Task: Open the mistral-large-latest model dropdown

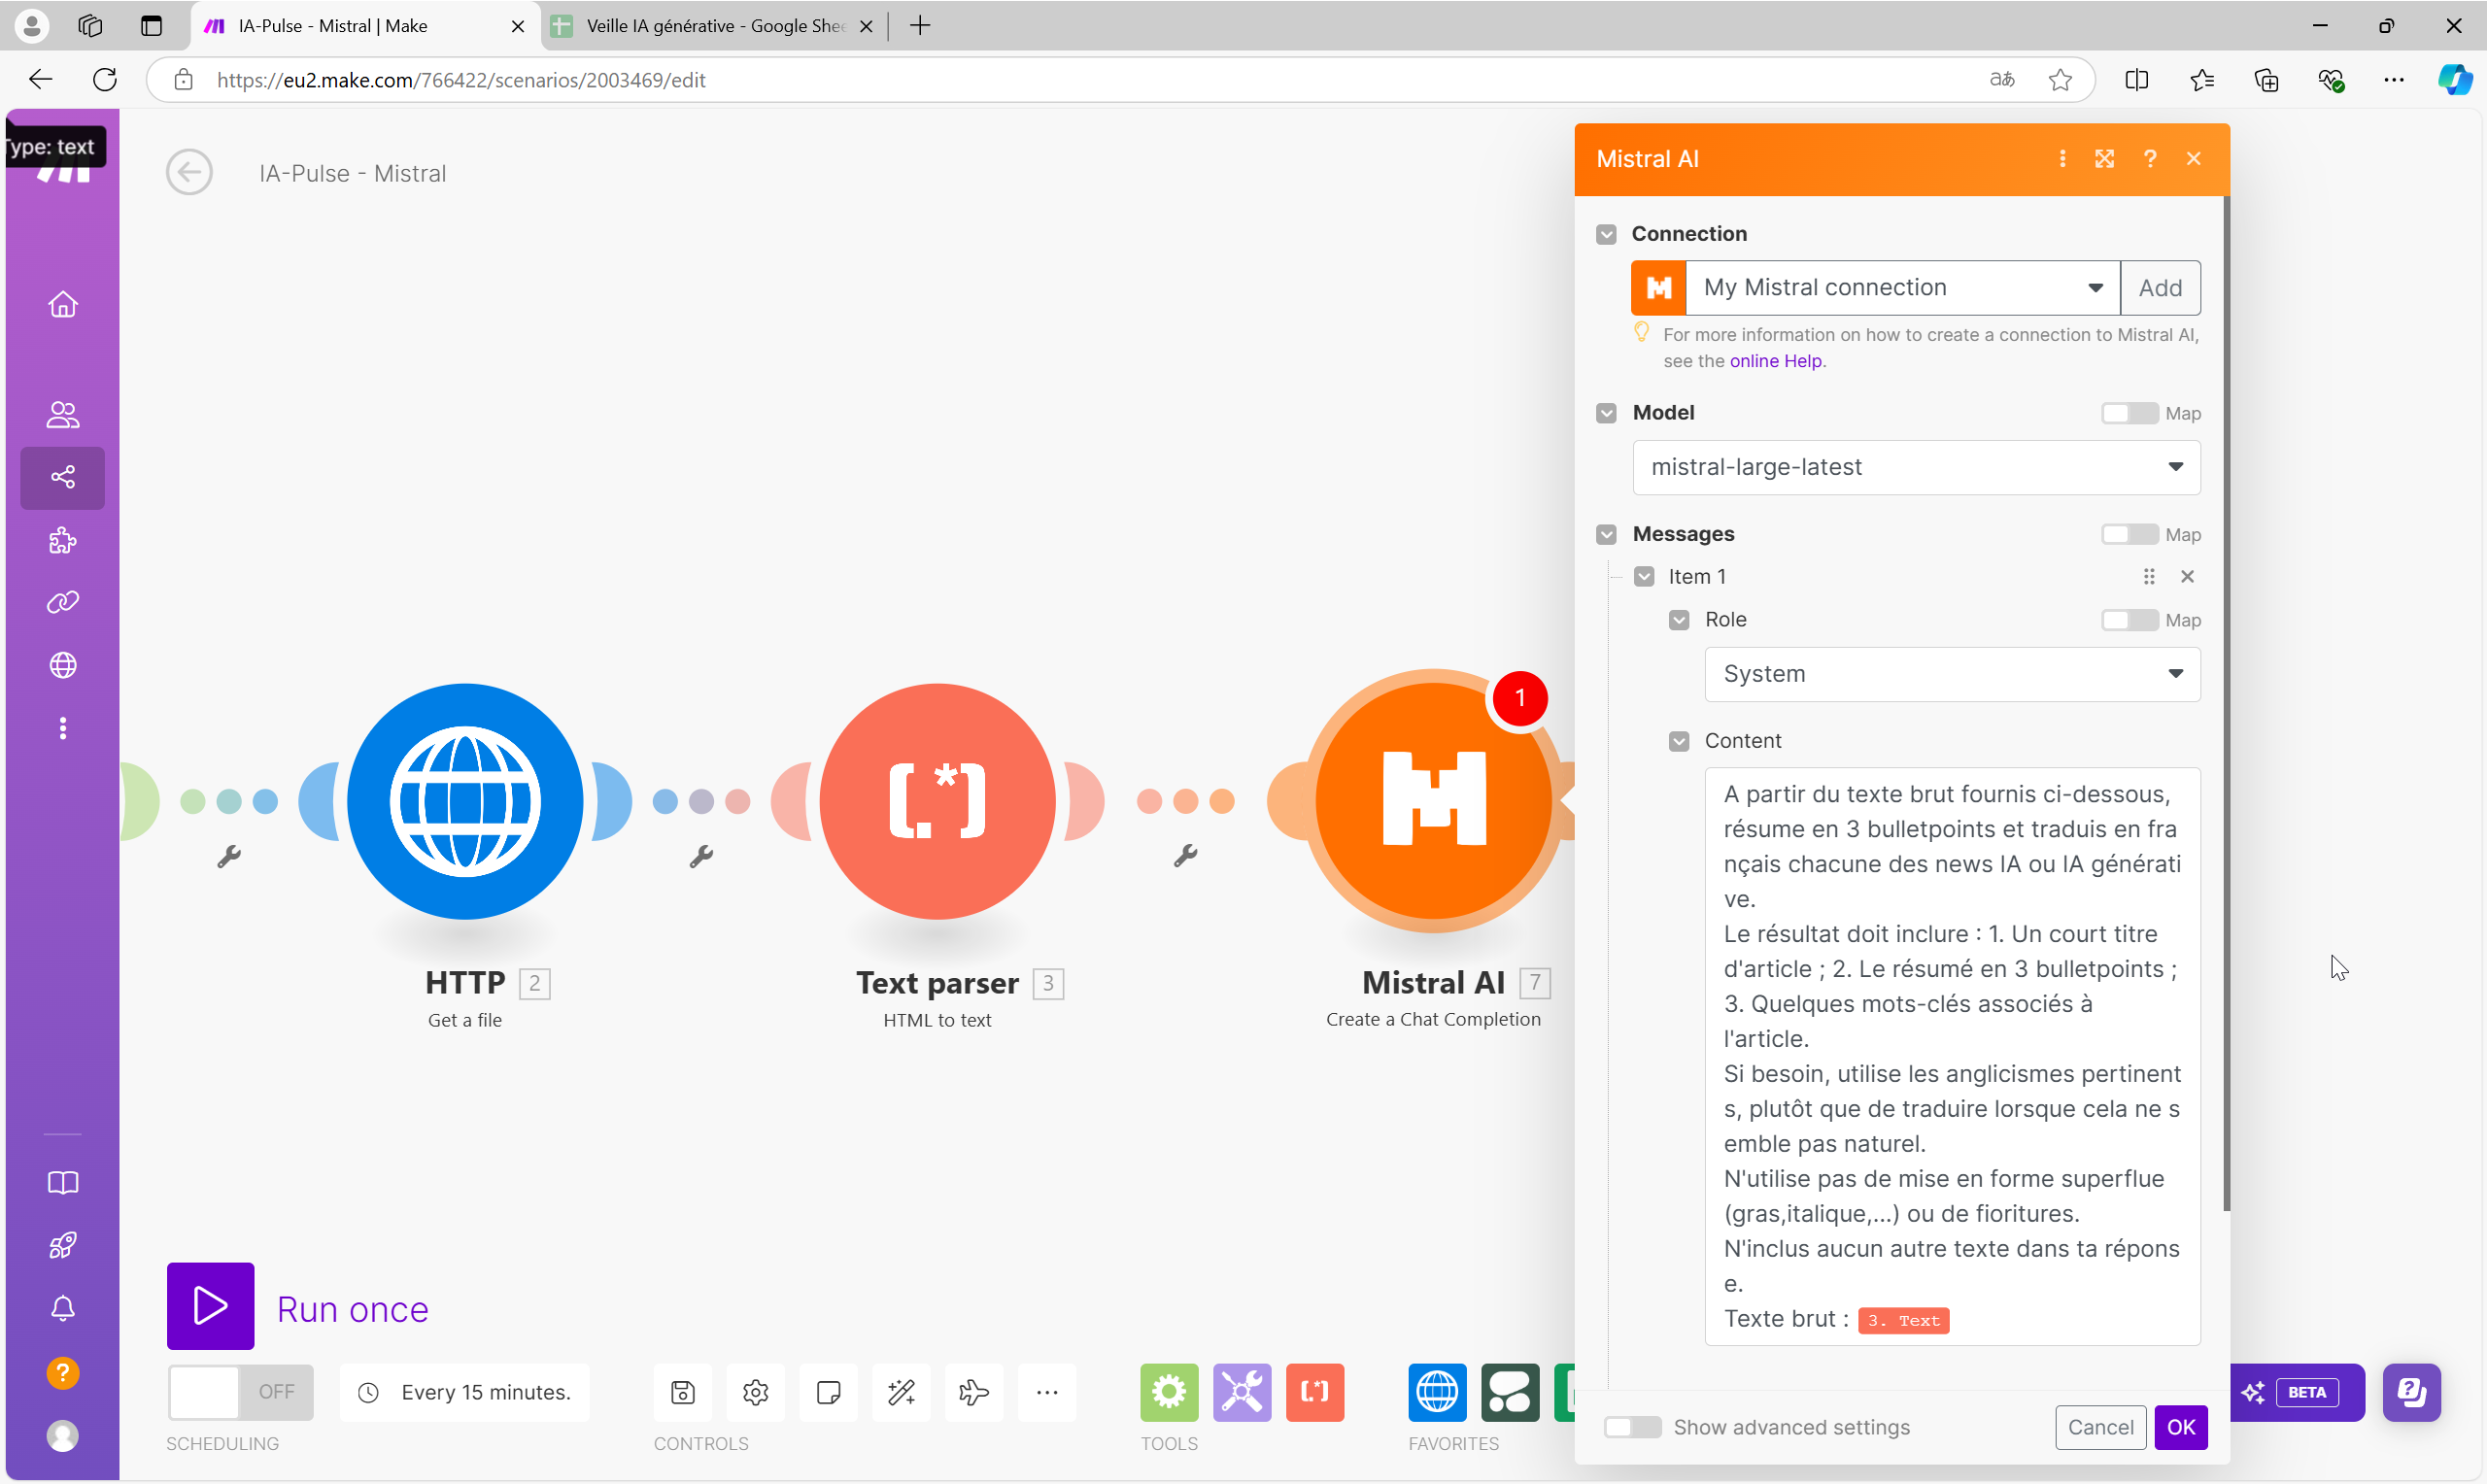Action: tap(1916, 467)
